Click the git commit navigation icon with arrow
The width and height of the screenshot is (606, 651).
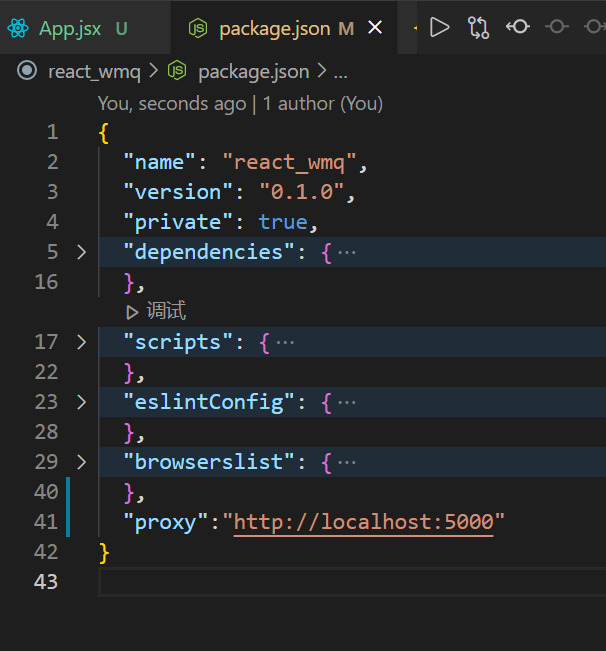pos(517,27)
